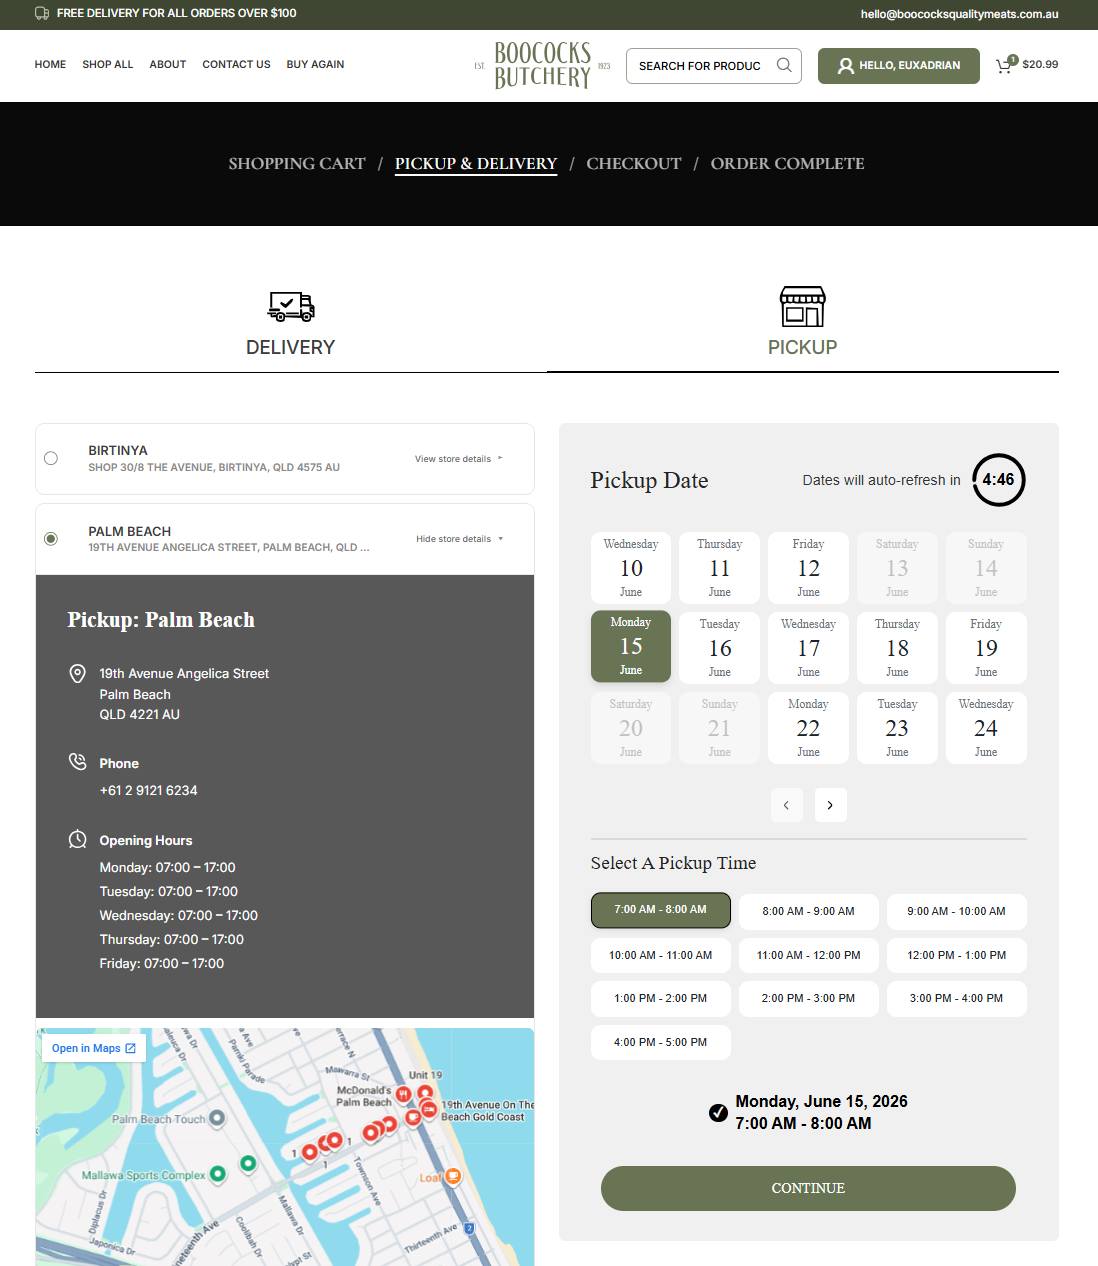
Task: Click the Continue button
Action: (x=808, y=1188)
